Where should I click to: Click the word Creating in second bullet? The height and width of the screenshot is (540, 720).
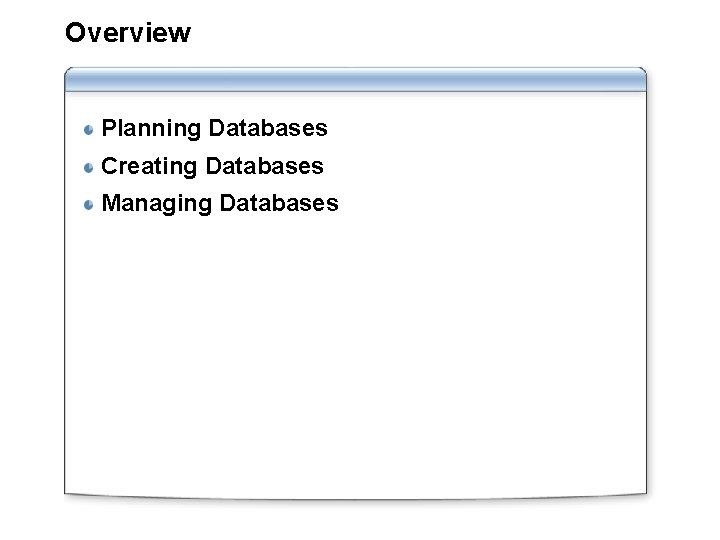(149, 166)
